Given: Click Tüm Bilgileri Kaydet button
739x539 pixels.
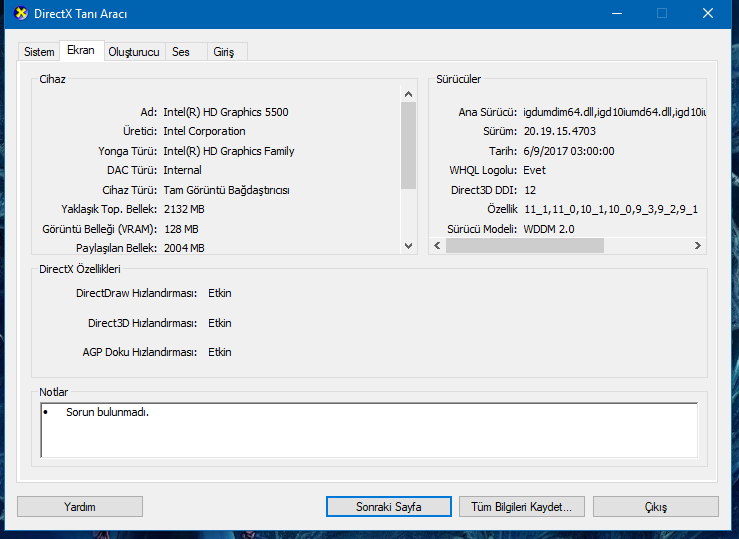Looking at the screenshot, I should pos(522,506).
